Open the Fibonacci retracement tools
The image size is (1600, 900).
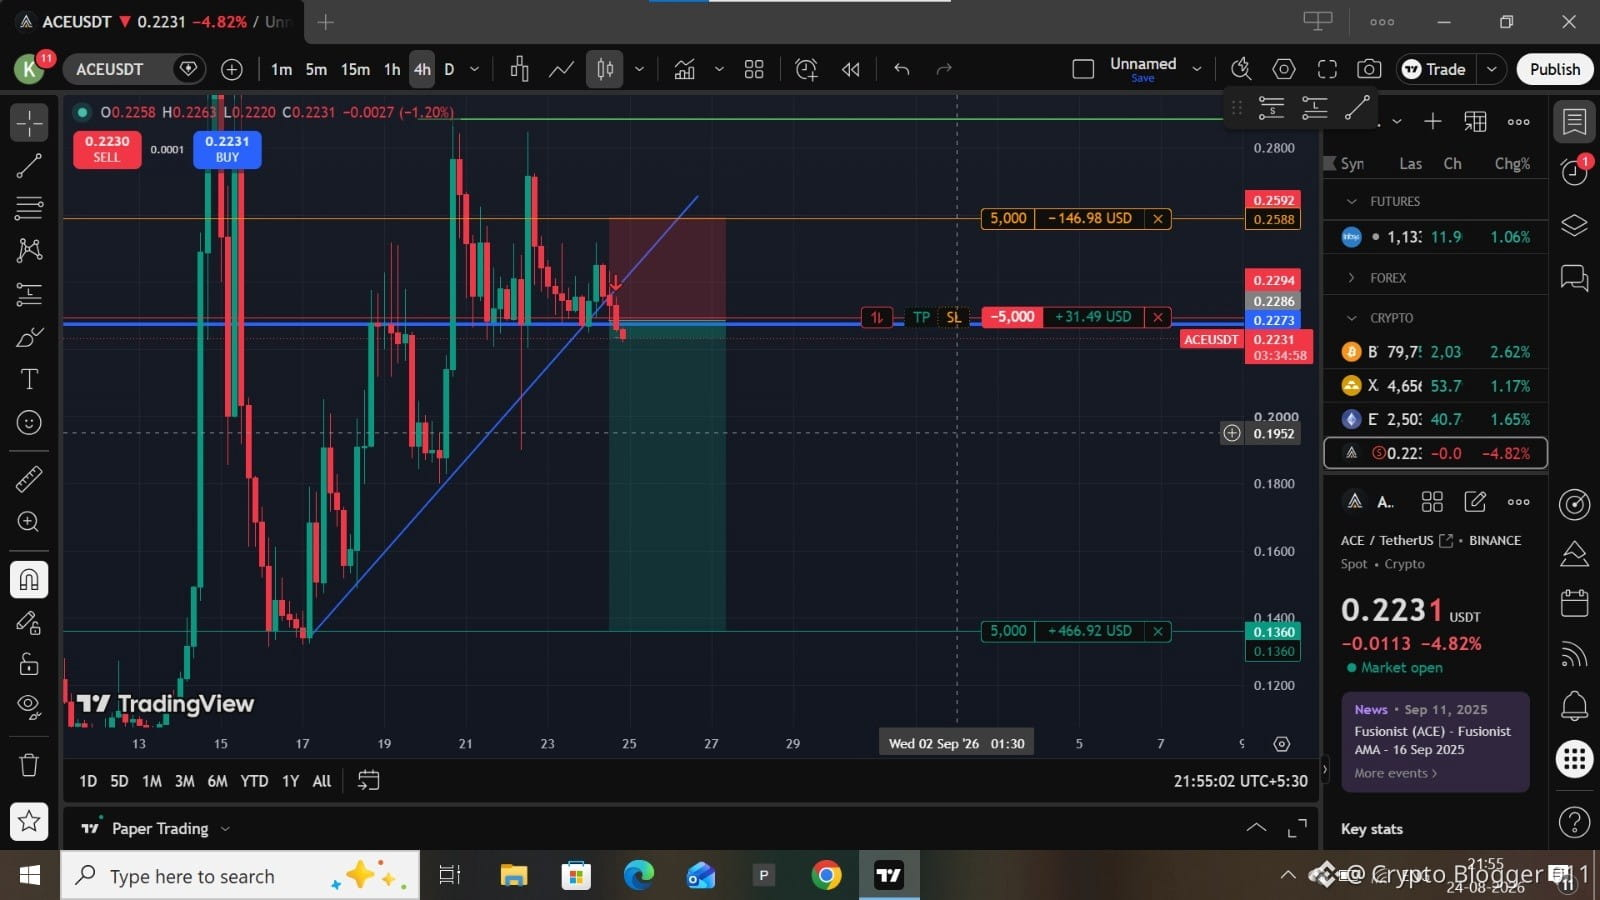(29, 208)
